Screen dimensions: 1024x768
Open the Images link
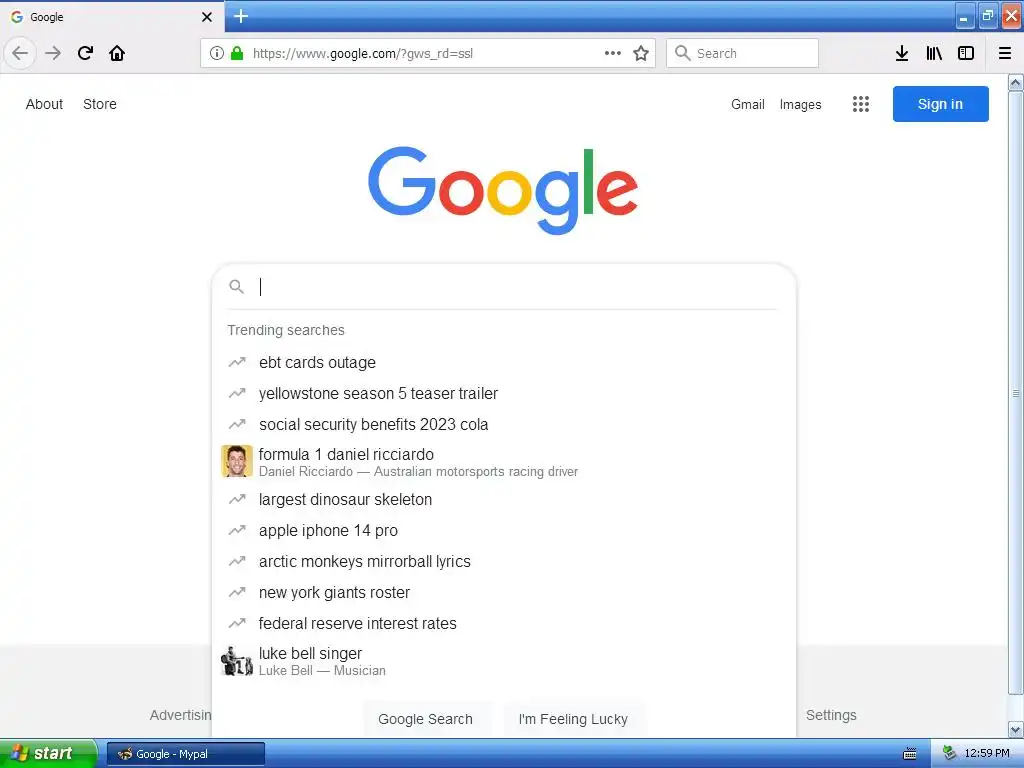(x=801, y=104)
